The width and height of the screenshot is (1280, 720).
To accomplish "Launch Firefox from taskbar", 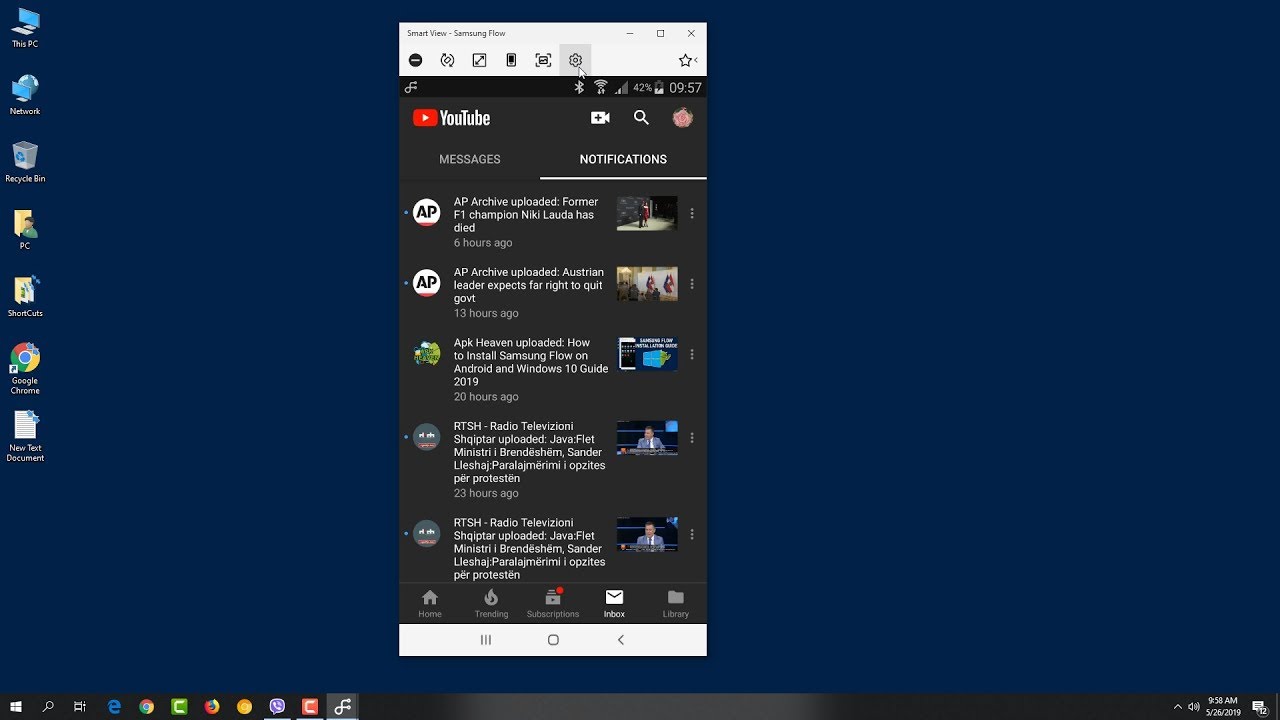I will point(212,707).
